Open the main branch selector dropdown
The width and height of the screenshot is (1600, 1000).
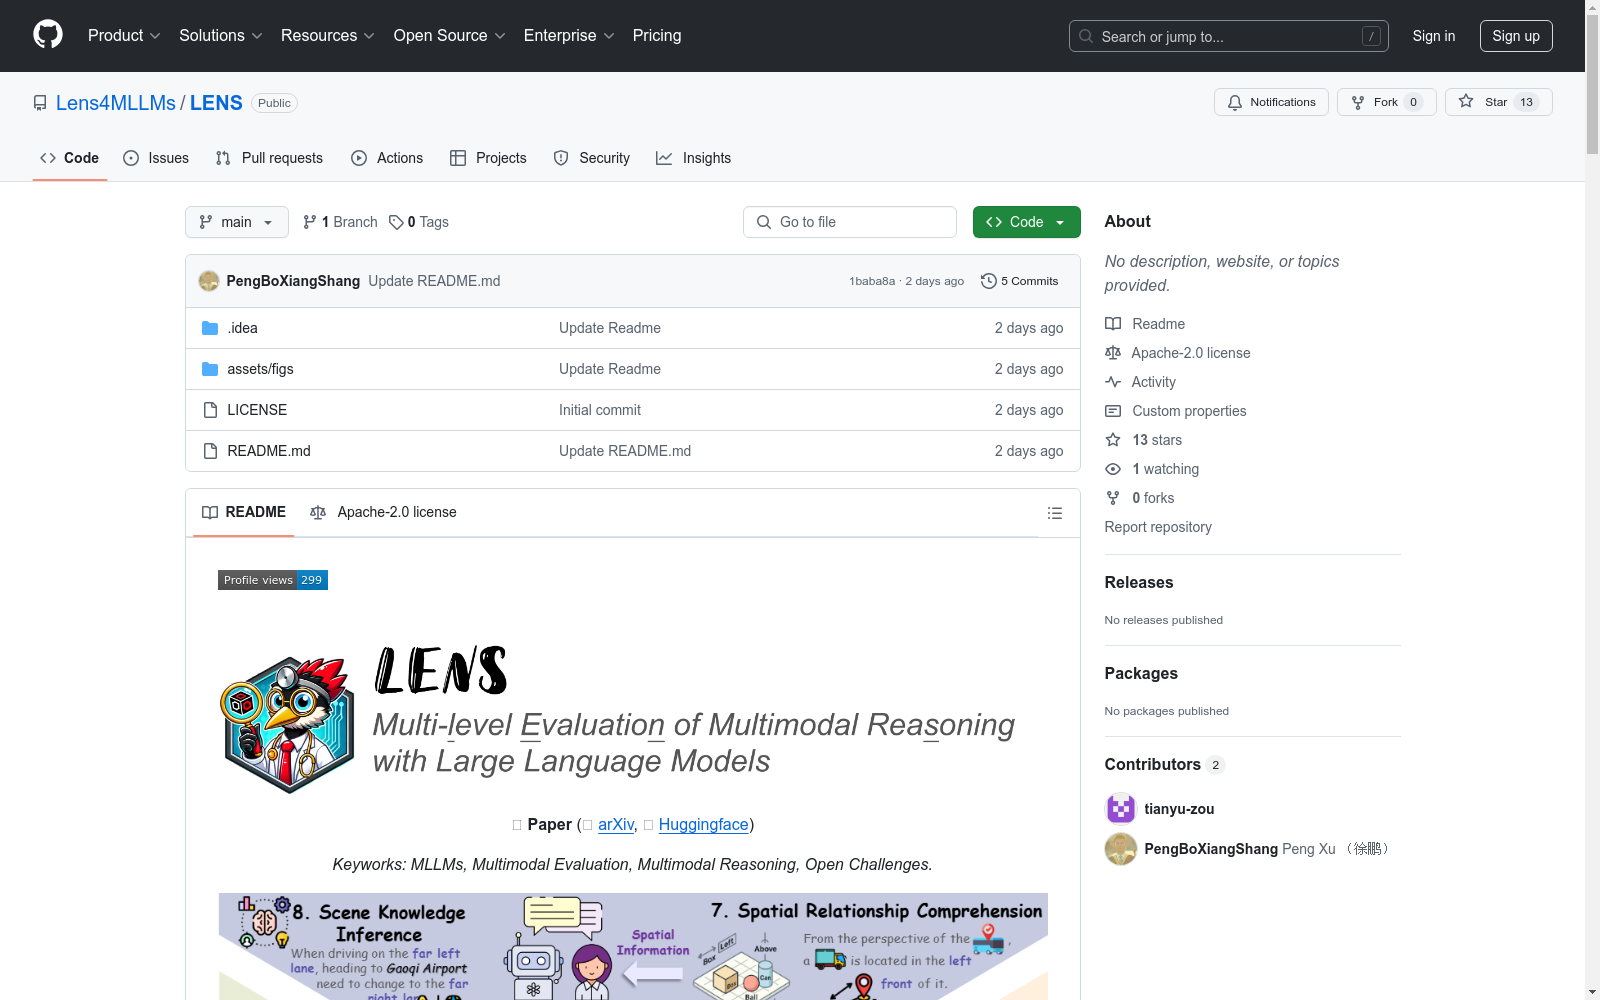tap(237, 222)
